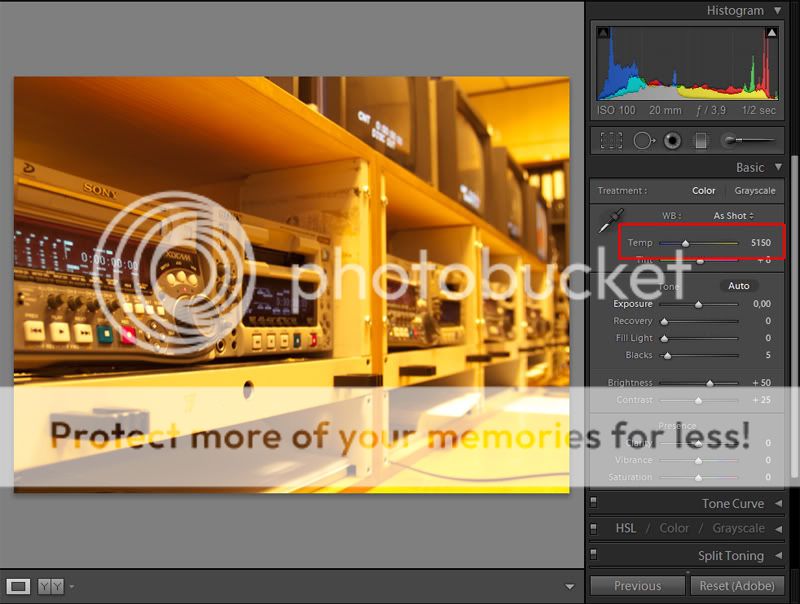The image size is (800, 604).
Task: Open the Grayscale tab in HSL panel
Action: pyautogui.click(x=738, y=528)
